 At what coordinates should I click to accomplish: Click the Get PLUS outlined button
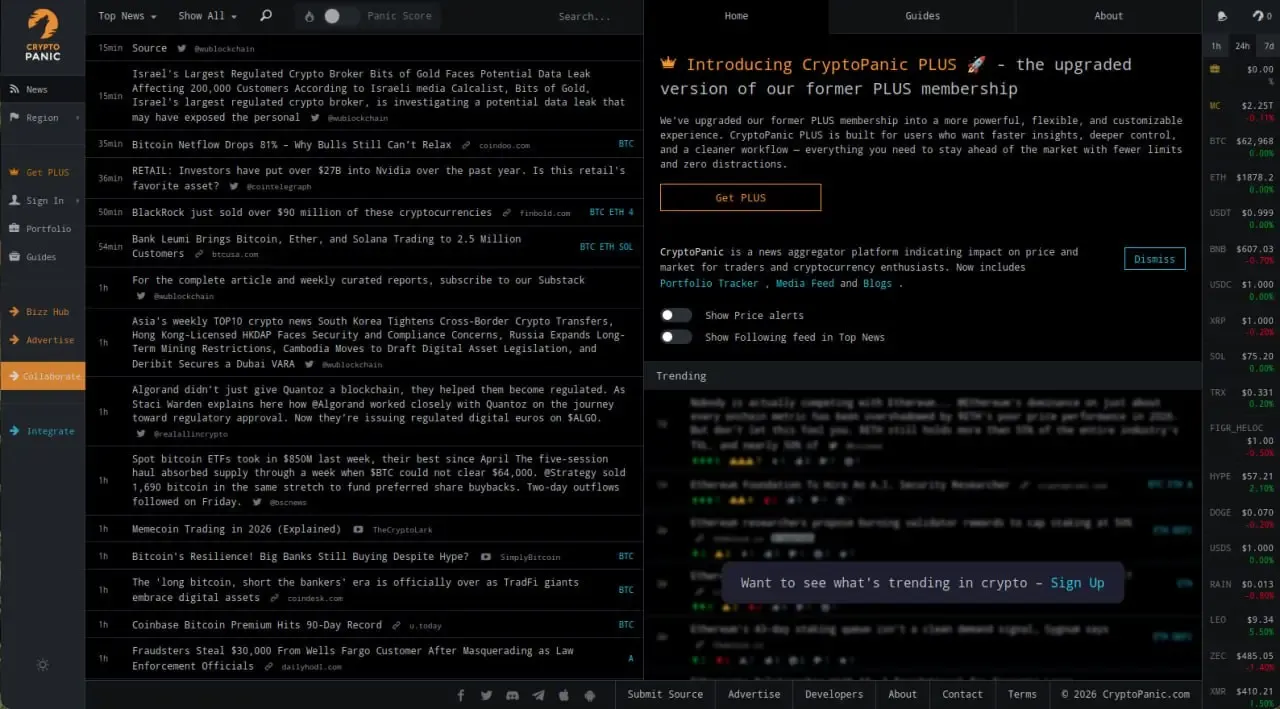click(740, 197)
